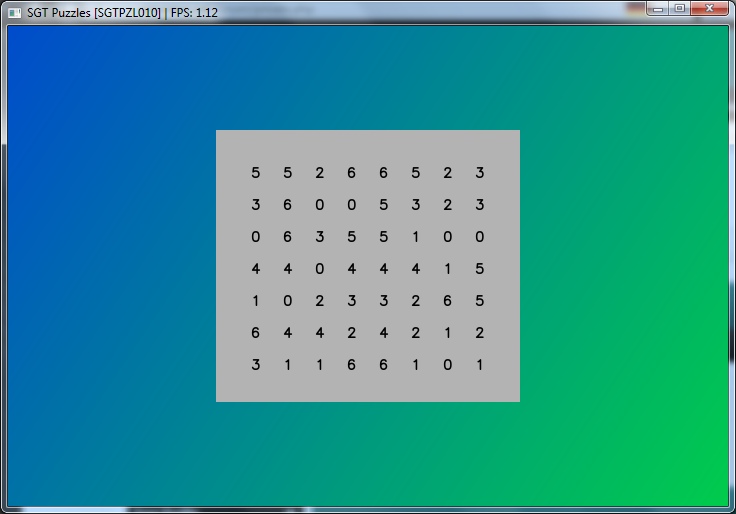Click the only 0 in the fourth row

point(320,269)
